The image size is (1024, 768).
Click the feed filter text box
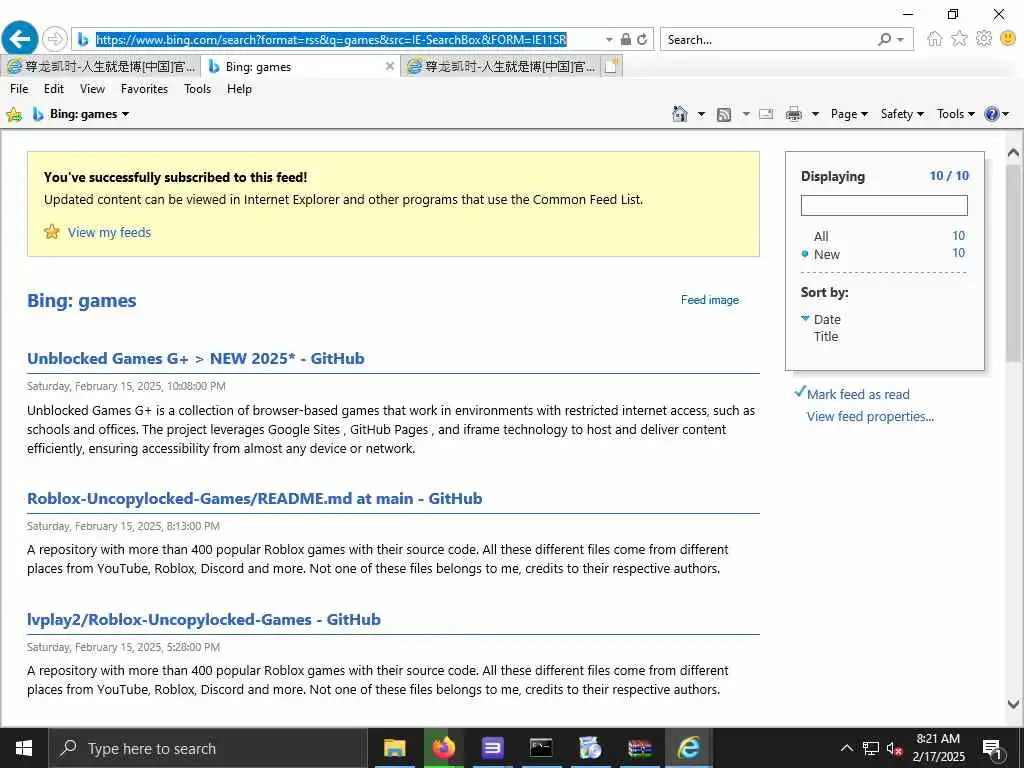[884, 205]
